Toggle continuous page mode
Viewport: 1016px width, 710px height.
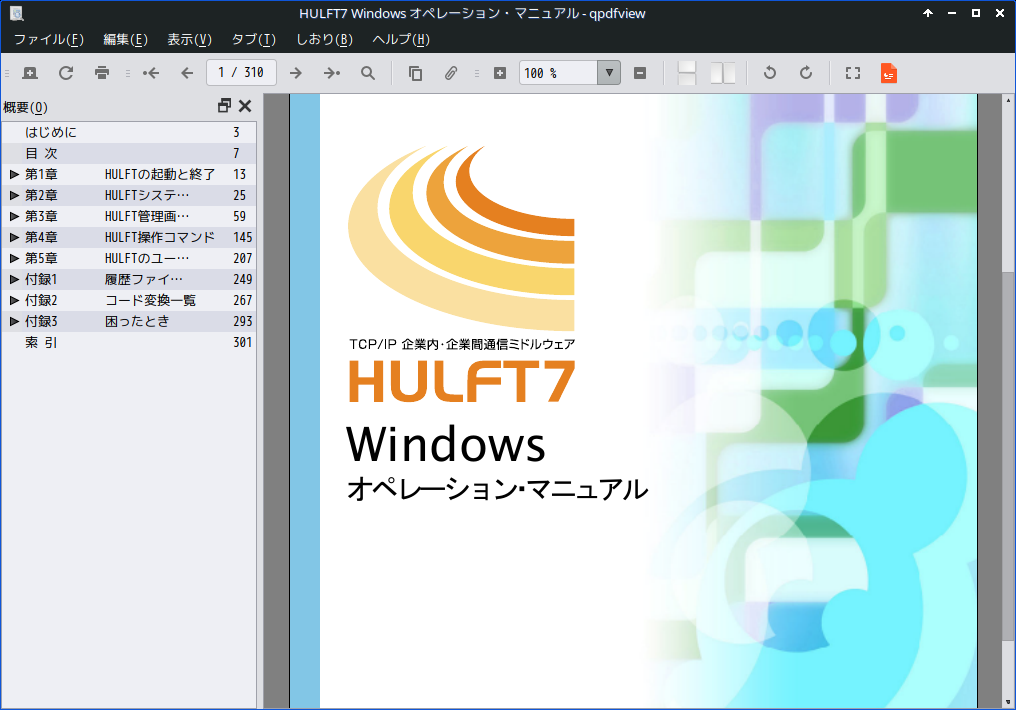click(x=687, y=73)
